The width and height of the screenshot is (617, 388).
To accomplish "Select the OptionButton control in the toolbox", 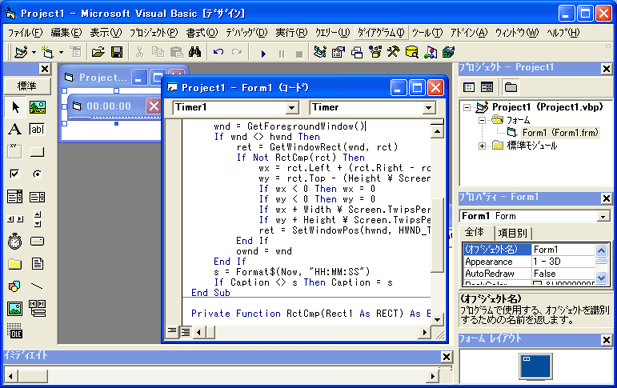I will (37, 174).
